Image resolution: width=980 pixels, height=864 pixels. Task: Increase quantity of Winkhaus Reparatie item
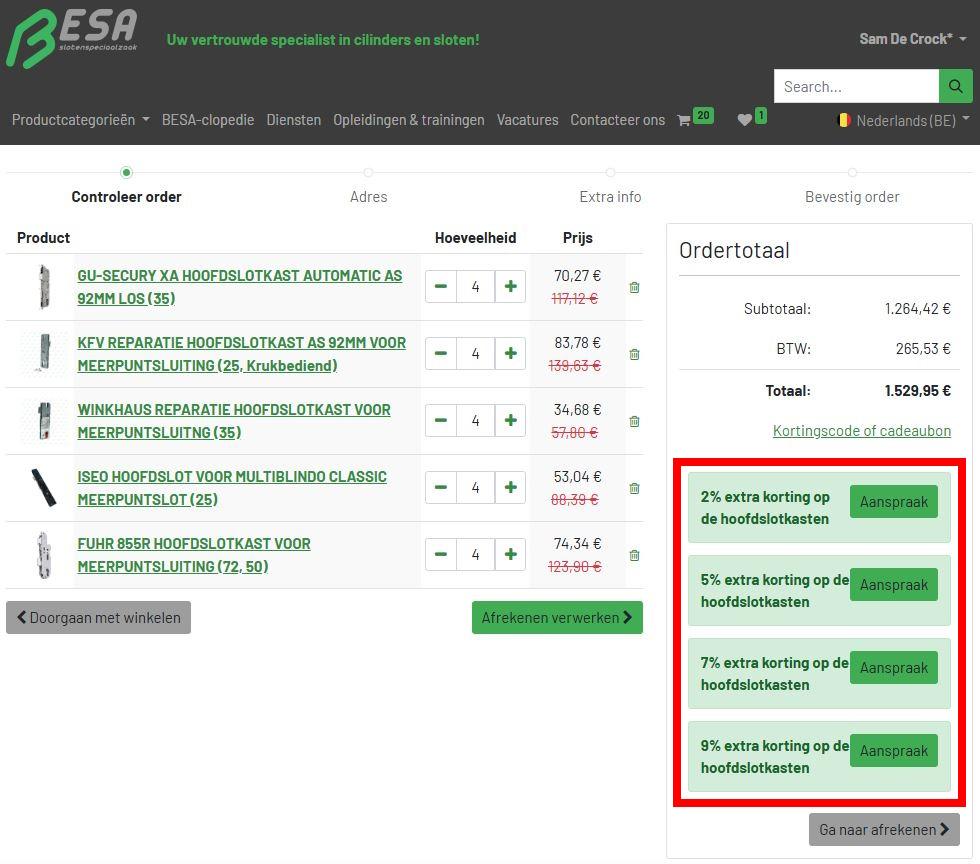coord(510,420)
